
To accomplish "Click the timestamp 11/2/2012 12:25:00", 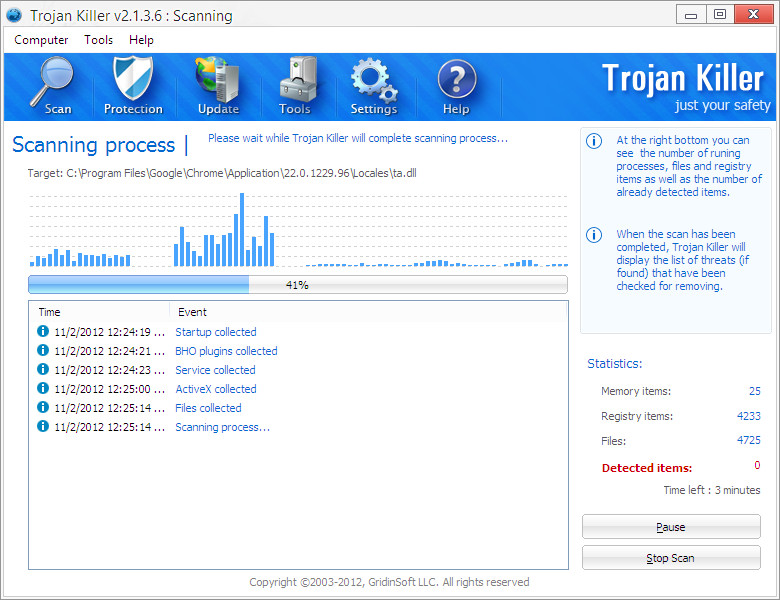I will coord(109,389).
